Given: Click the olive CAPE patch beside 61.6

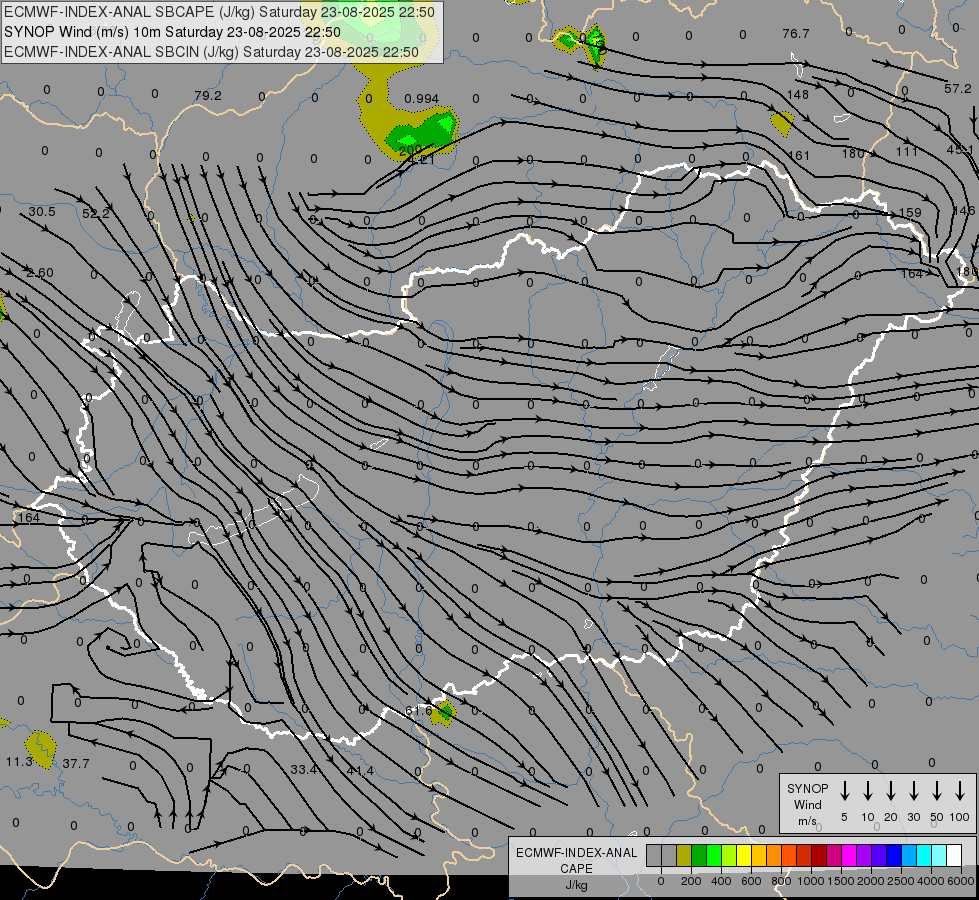Looking at the screenshot, I should [443, 713].
